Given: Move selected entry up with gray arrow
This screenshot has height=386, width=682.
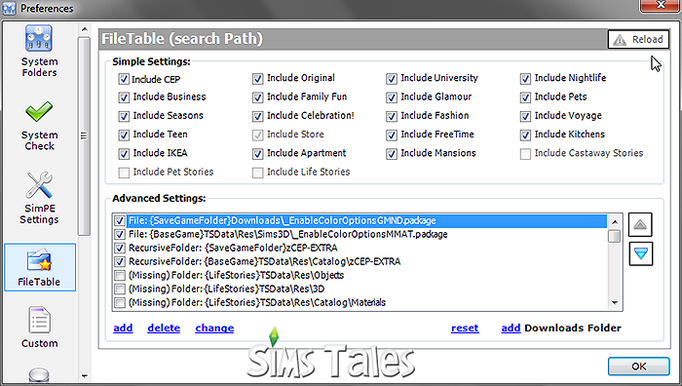Looking at the screenshot, I should click(640, 225).
